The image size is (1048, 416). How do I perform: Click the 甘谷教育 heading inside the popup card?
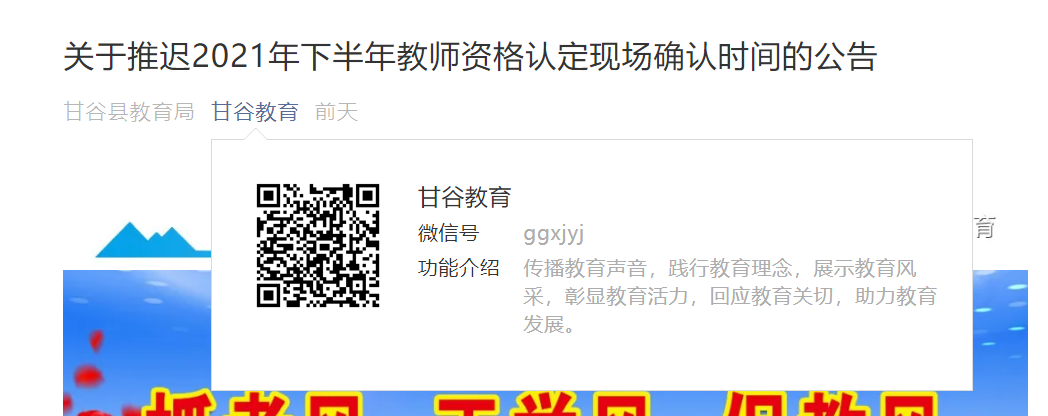tap(465, 197)
